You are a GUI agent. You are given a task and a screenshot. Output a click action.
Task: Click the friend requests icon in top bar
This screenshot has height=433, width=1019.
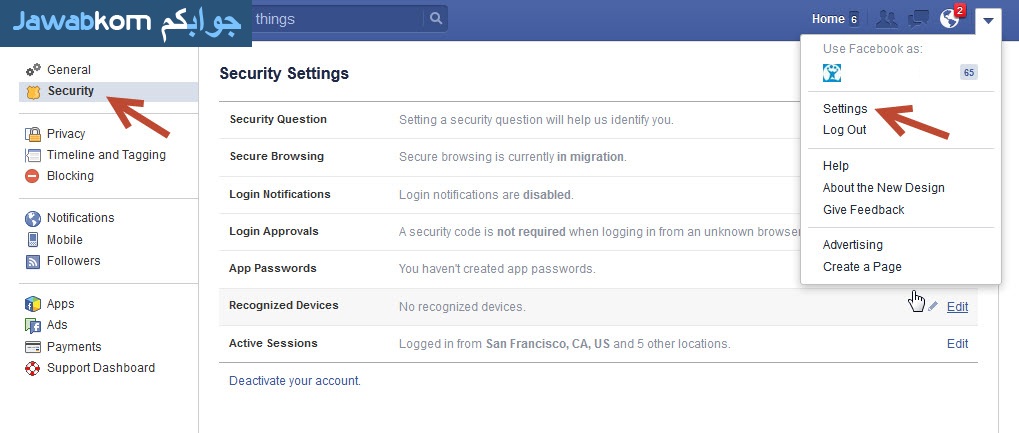[886, 19]
